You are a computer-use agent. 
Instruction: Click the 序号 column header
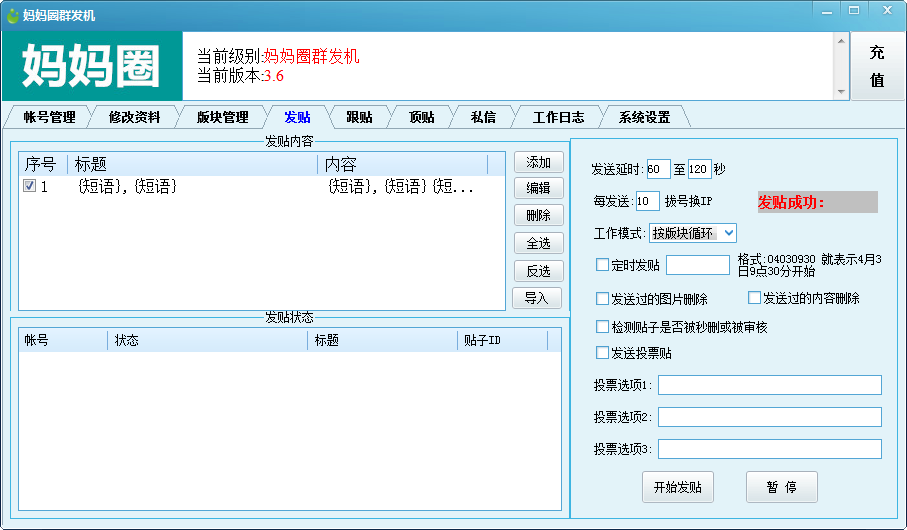pos(43,164)
